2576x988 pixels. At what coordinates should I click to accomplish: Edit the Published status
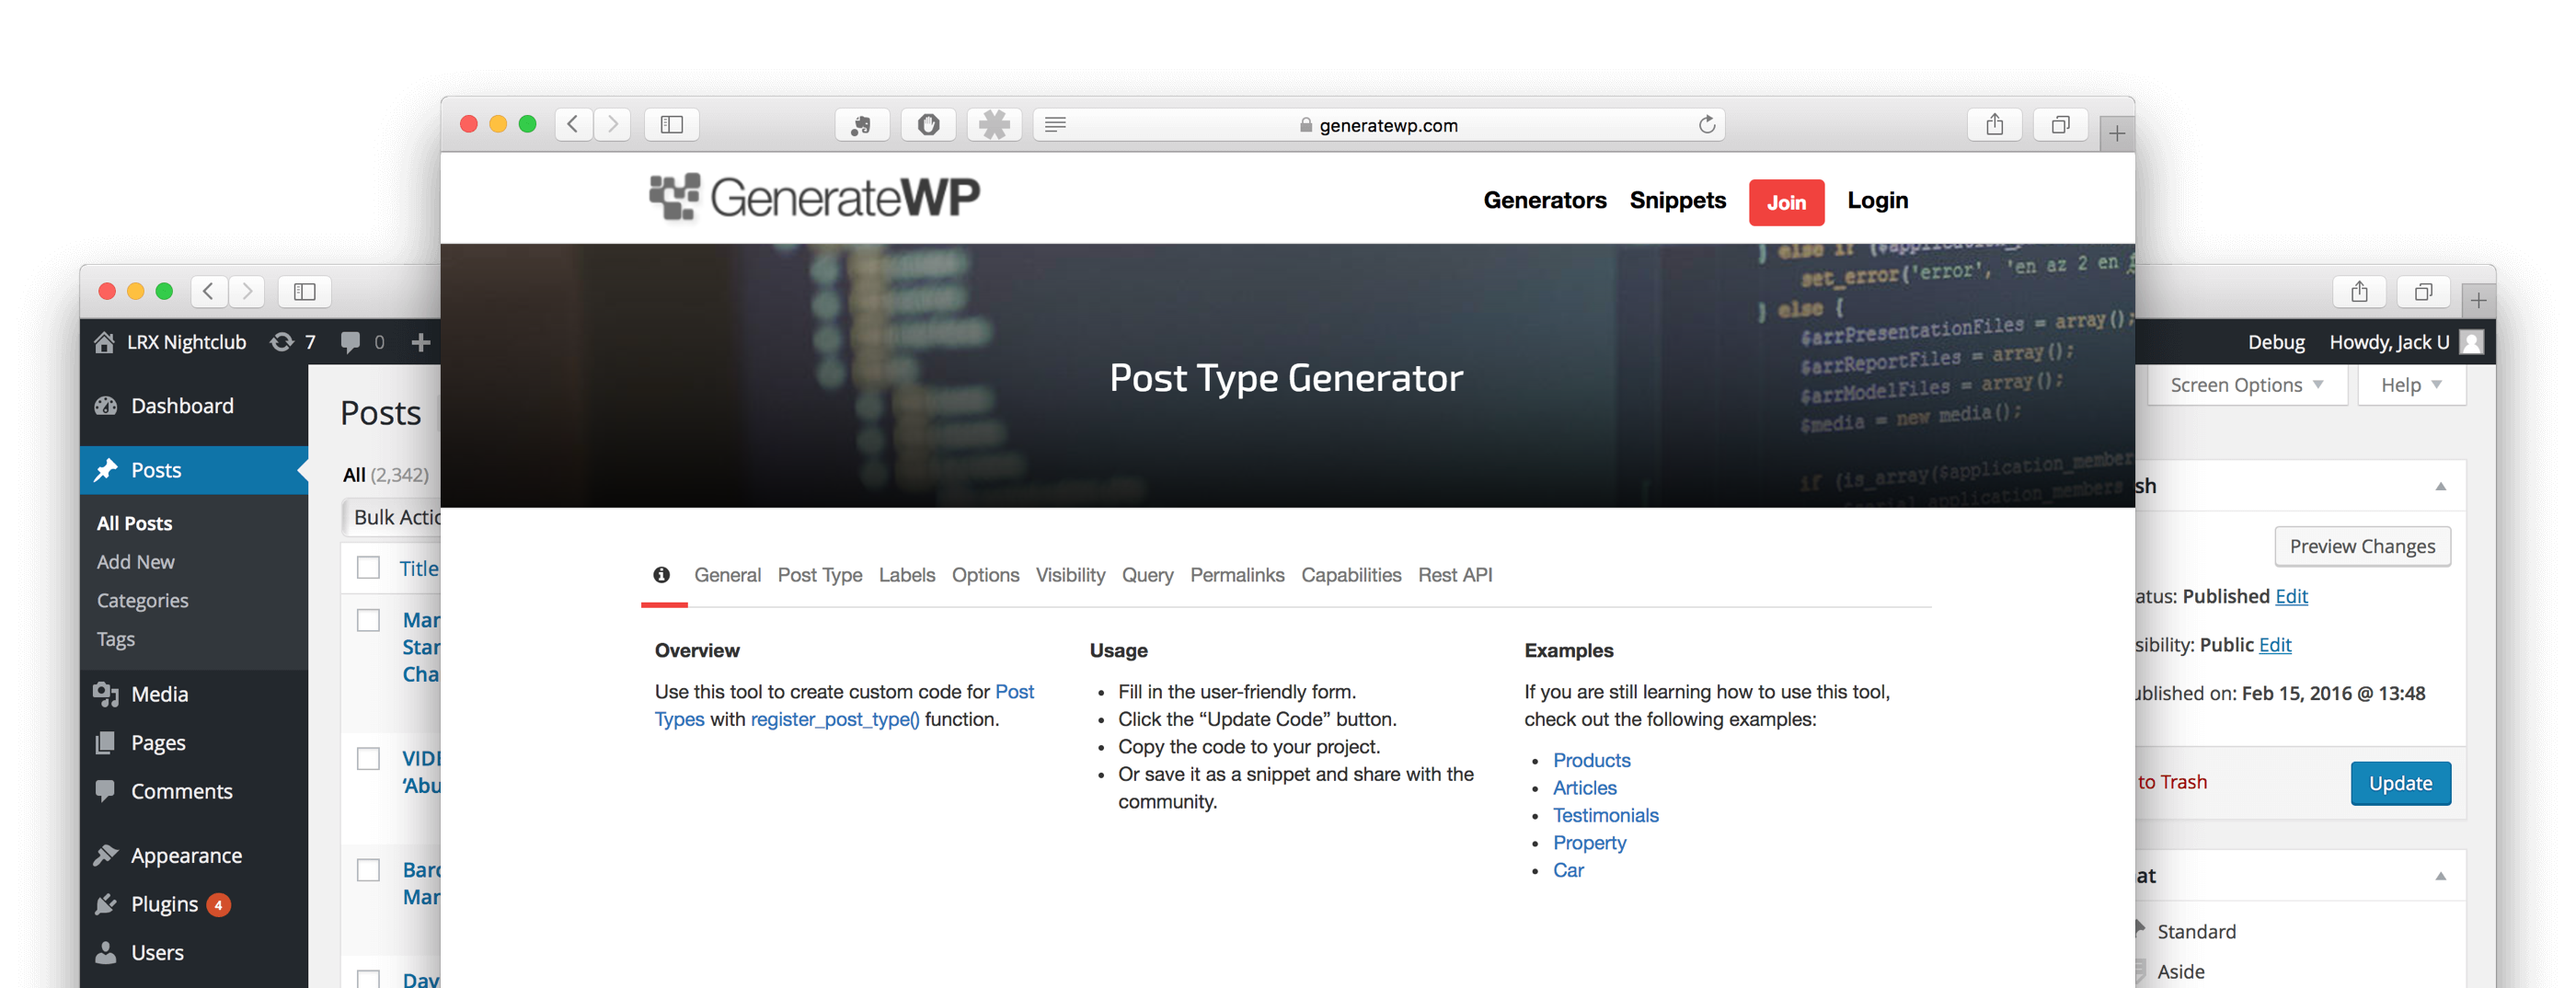click(2291, 597)
